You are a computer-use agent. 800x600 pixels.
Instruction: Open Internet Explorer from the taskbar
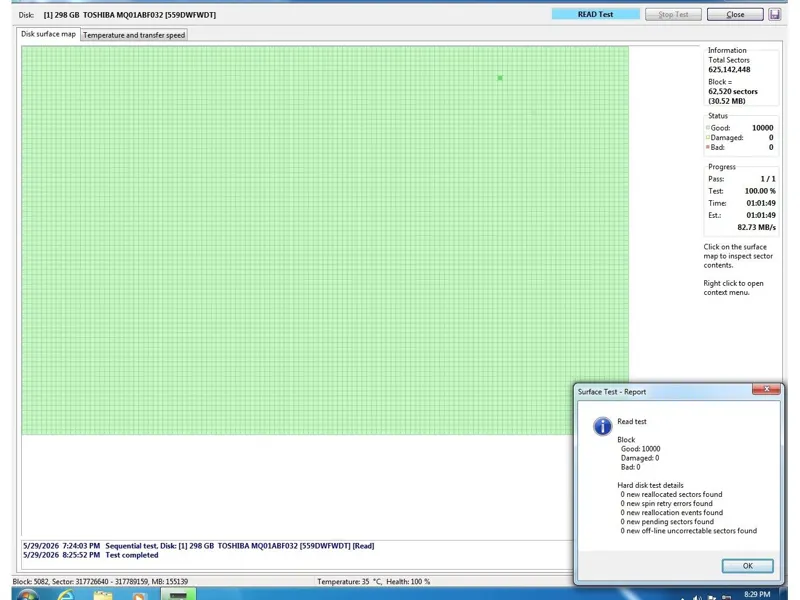tap(66, 595)
